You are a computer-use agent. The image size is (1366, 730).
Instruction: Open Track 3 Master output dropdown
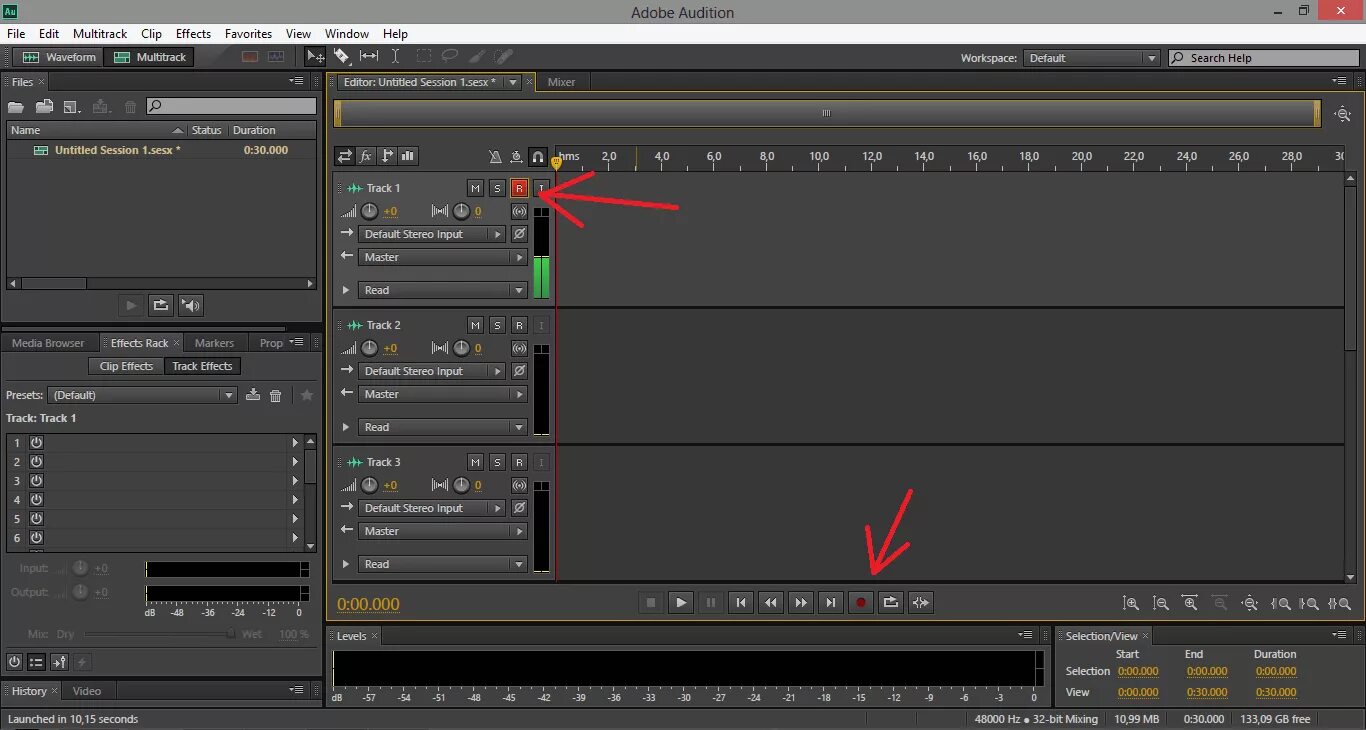click(442, 531)
